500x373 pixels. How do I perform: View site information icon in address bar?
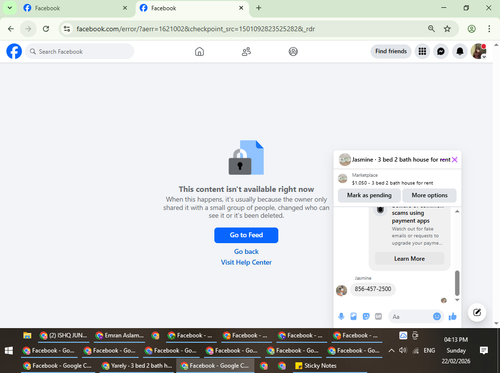[67, 29]
